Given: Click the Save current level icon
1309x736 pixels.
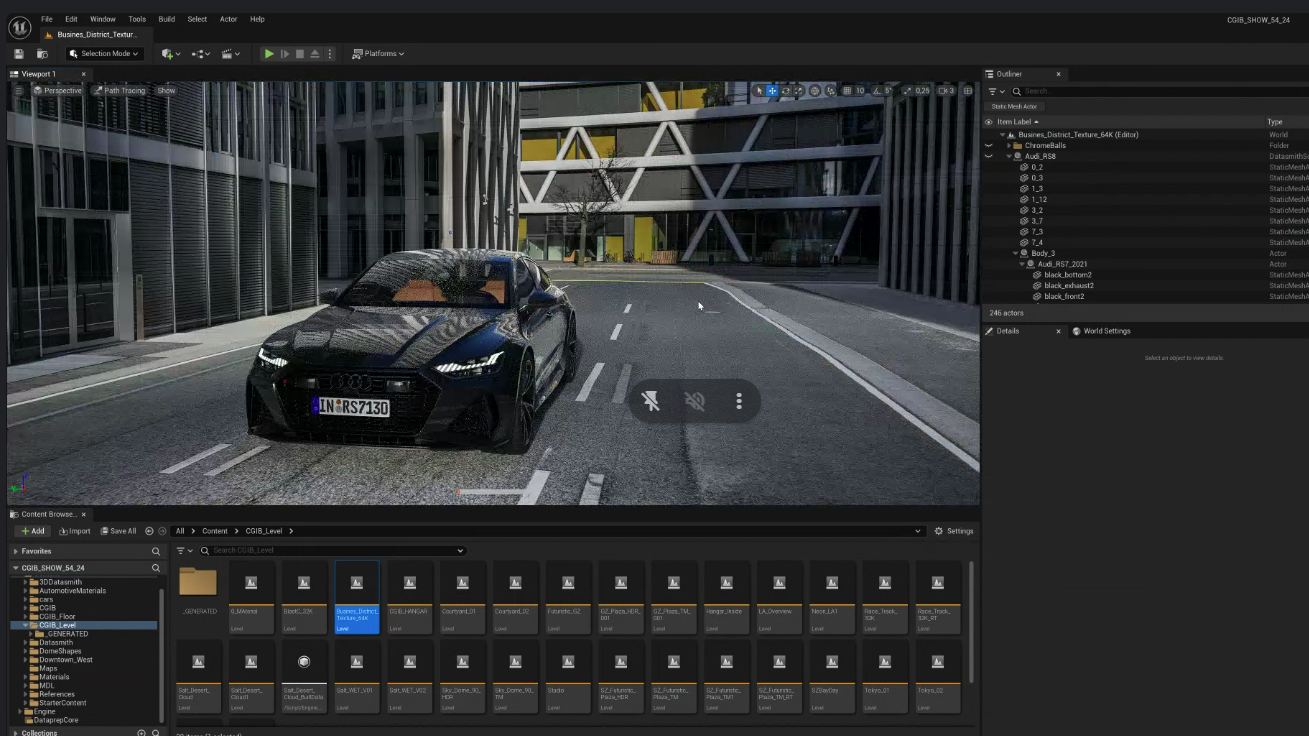Looking at the screenshot, I should [19, 54].
